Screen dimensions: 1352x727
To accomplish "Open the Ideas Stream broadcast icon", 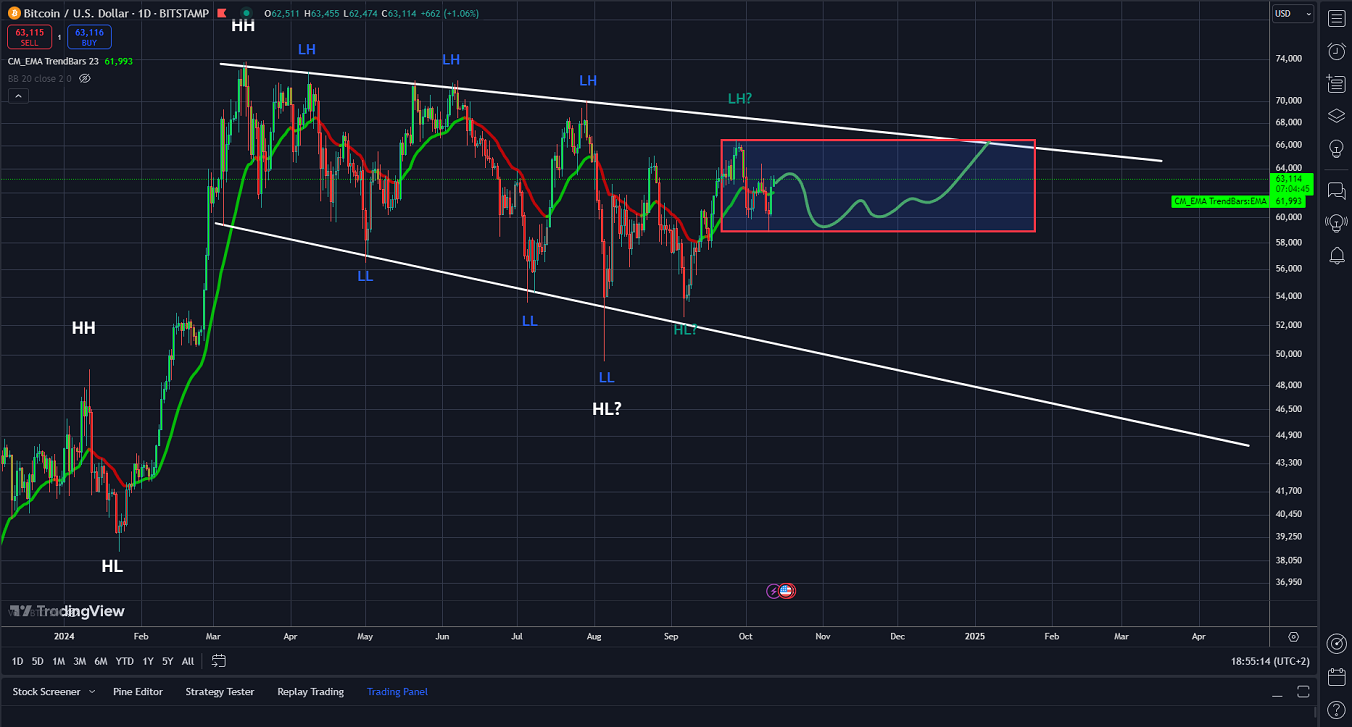I will pos(1336,222).
